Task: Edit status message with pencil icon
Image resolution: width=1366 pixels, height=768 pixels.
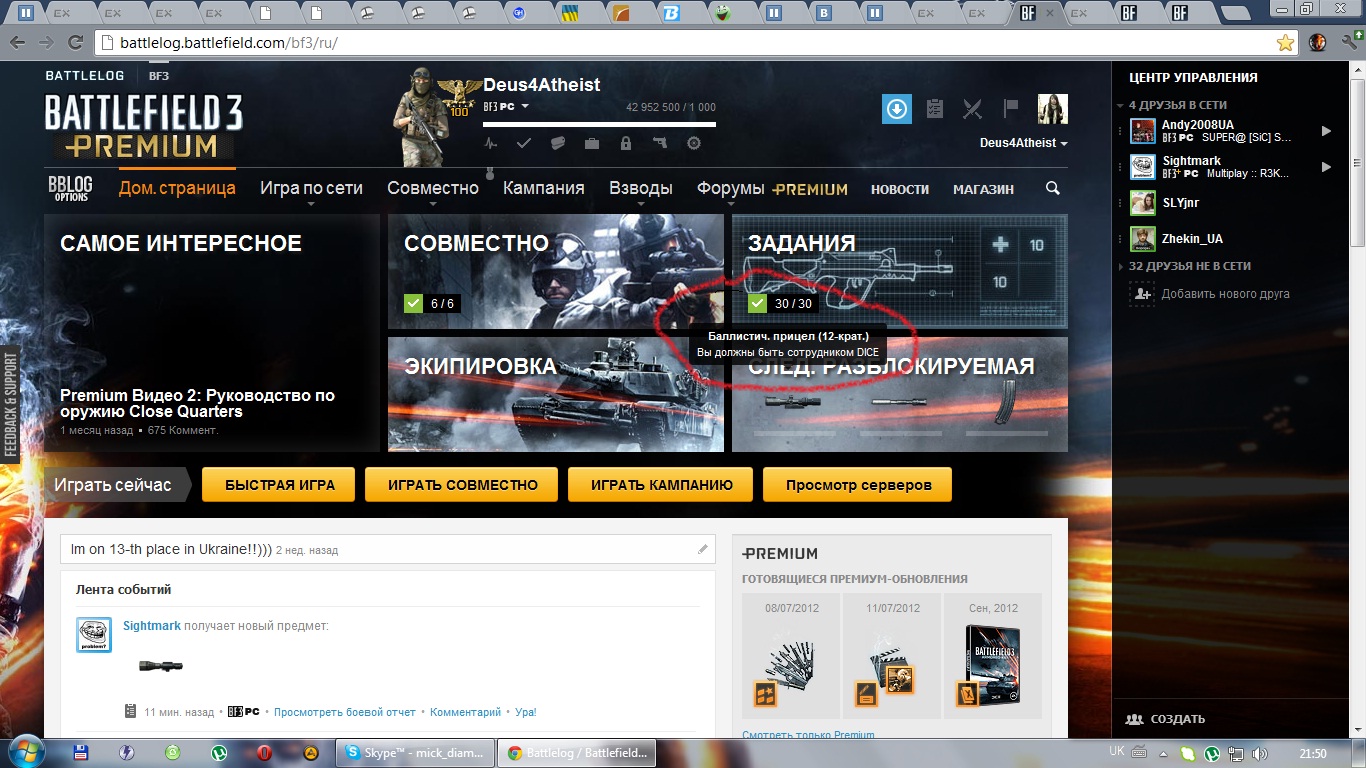Action: coord(703,549)
